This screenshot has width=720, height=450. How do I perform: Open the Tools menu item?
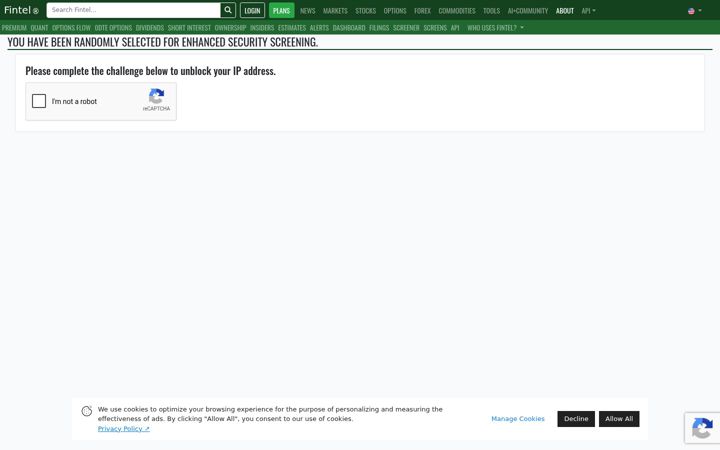tap(491, 11)
